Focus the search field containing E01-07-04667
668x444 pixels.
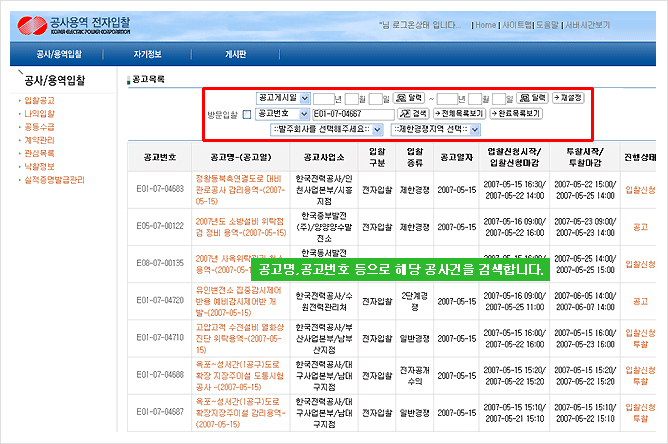click(354, 114)
